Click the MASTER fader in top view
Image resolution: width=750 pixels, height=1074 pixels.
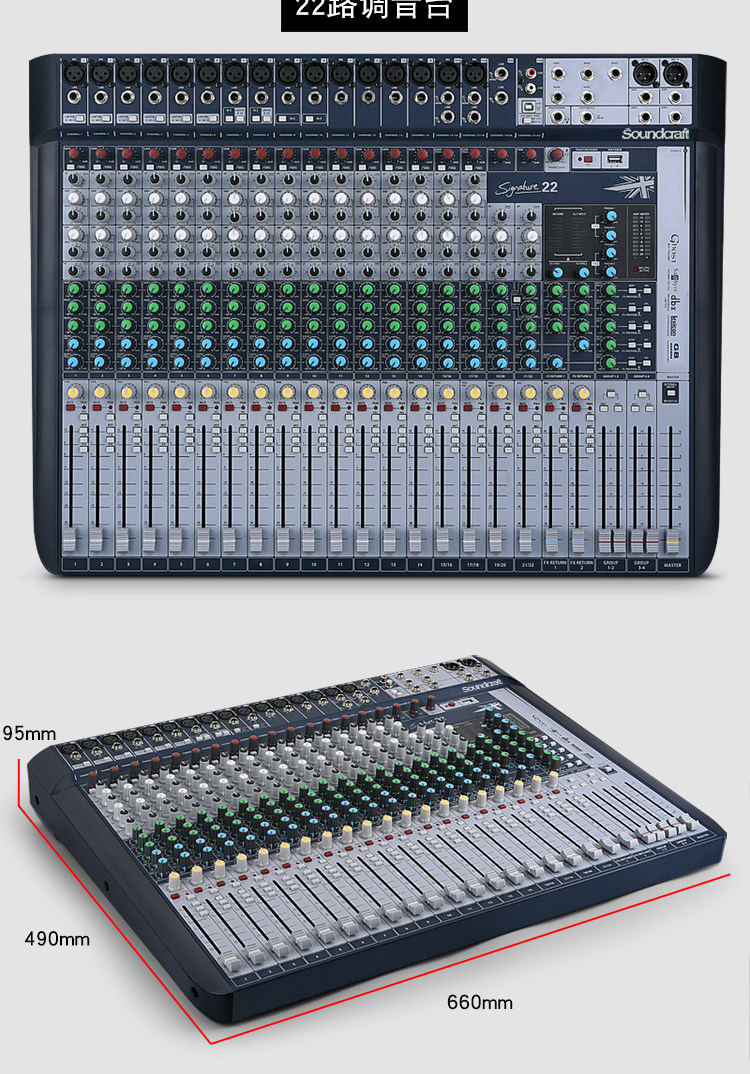point(673,540)
